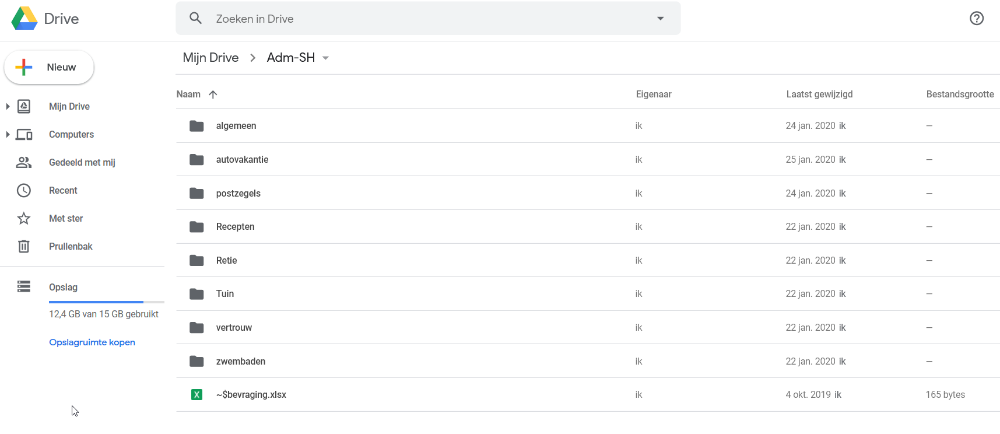The width and height of the screenshot is (1000, 434).
Task: Open the help question mark icon
Action: point(977,19)
